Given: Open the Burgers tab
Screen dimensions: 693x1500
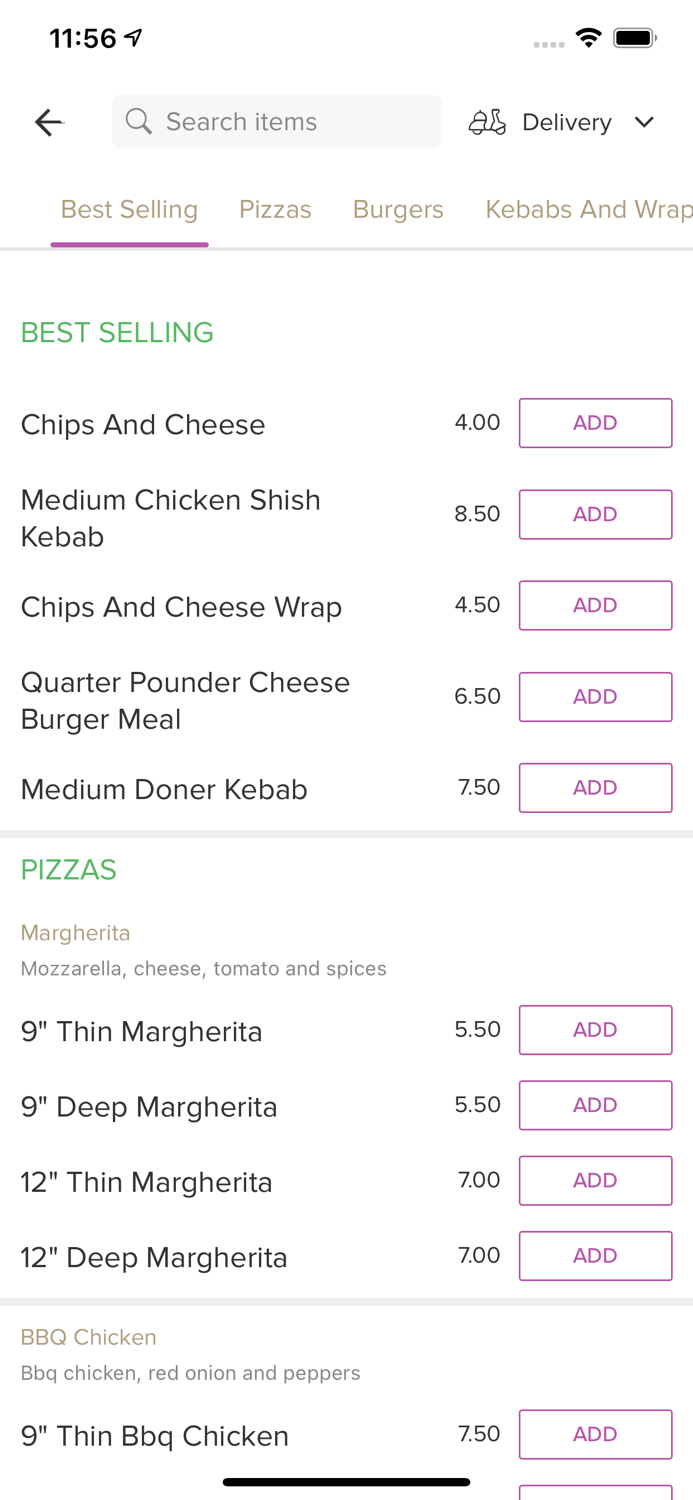Looking at the screenshot, I should click(x=398, y=209).
